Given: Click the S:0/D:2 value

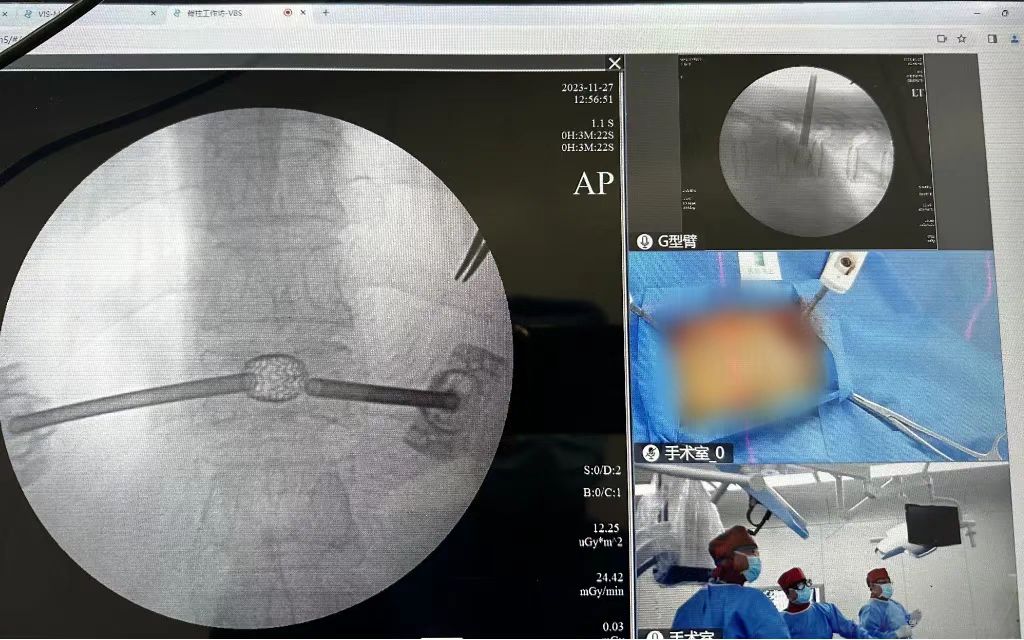Looking at the screenshot, I should coord(602,470).
